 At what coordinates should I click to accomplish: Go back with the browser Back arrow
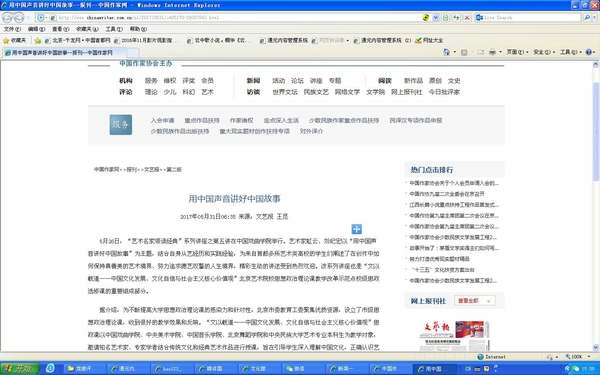[x=7, y=18]
